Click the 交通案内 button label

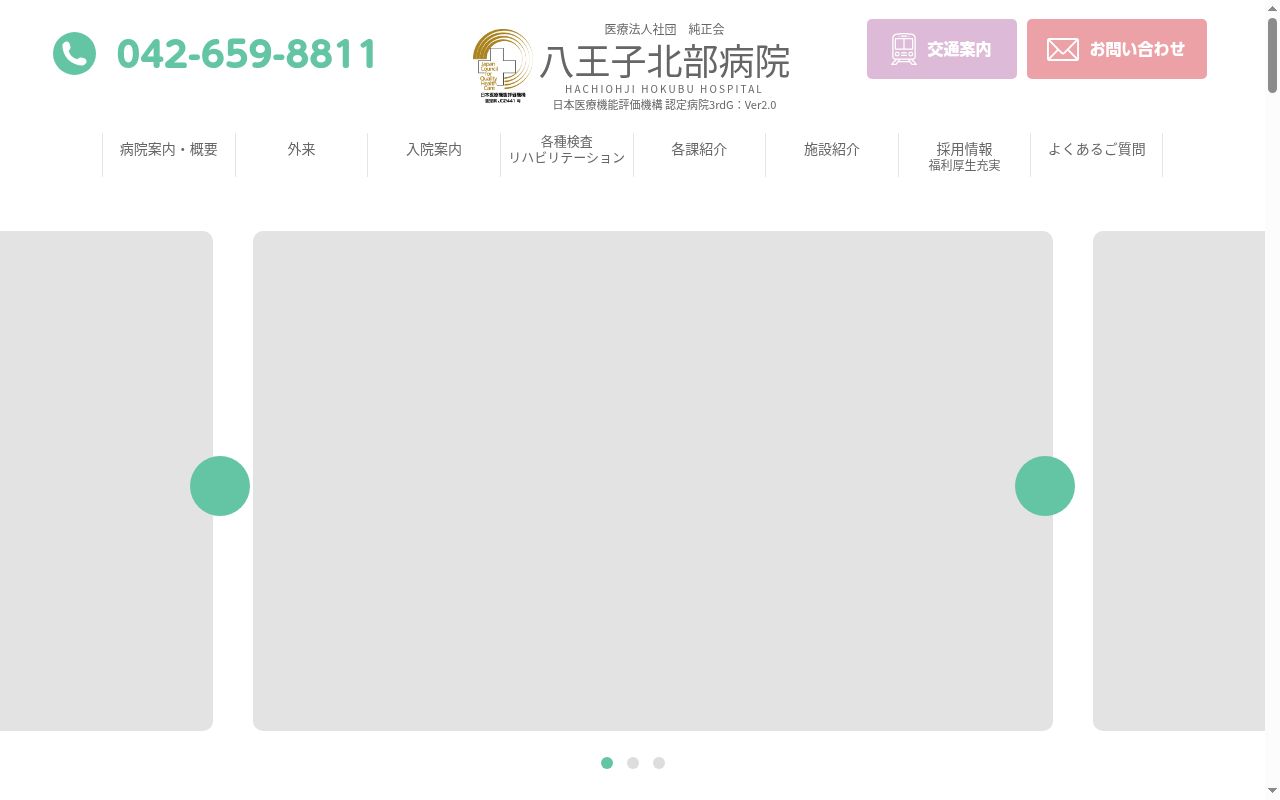[x=959, y=49]
